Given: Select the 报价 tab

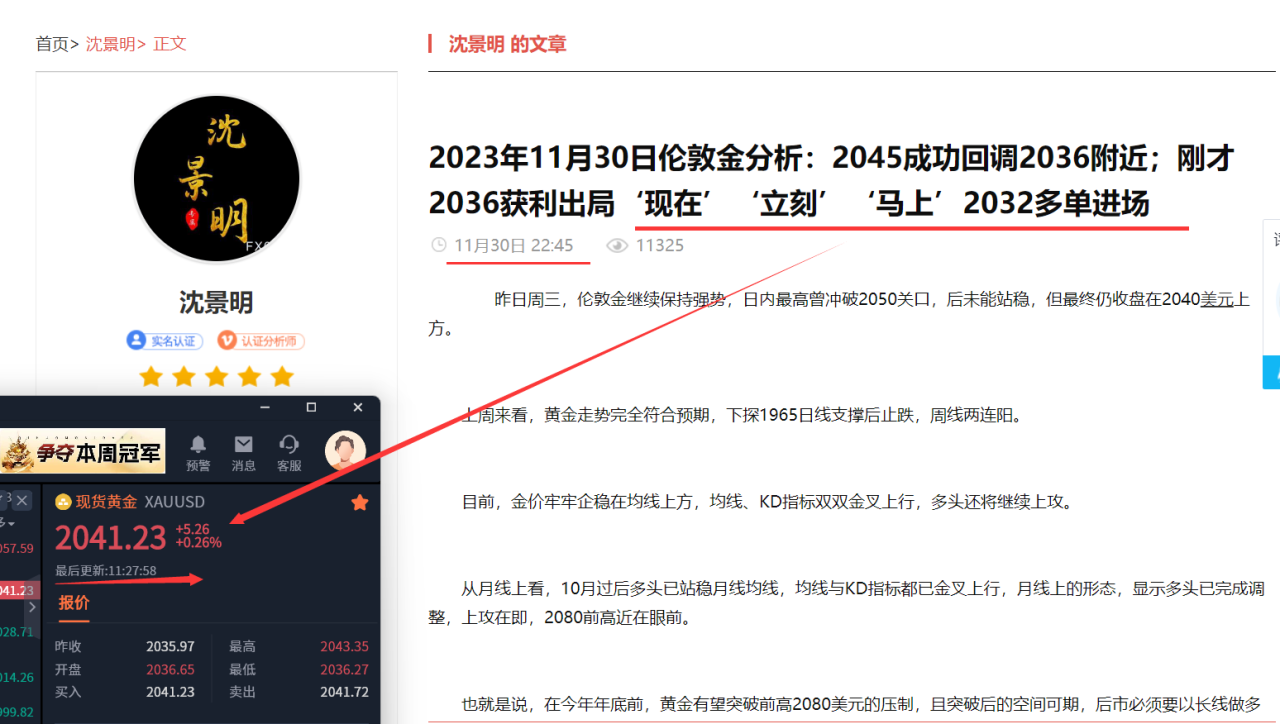Looking at the screenshot, I should click(74, 602).
